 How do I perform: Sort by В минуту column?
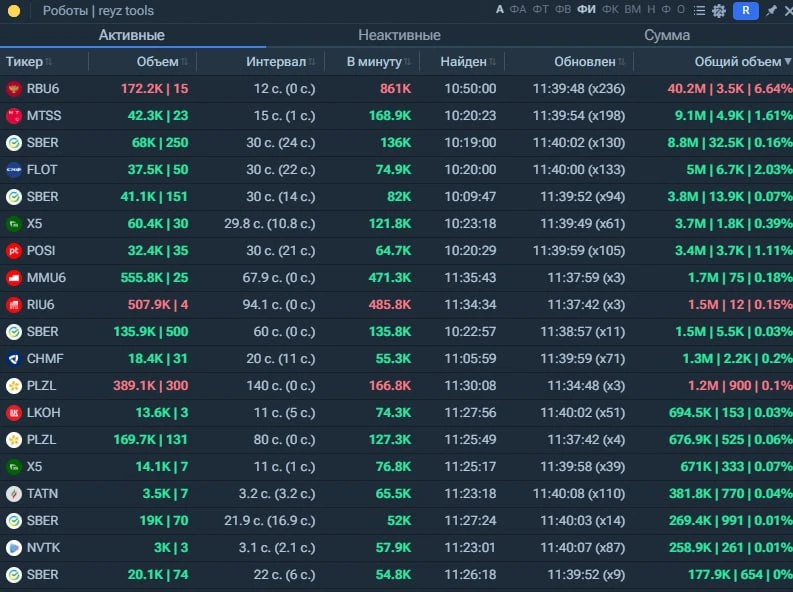tap(378, 62)
